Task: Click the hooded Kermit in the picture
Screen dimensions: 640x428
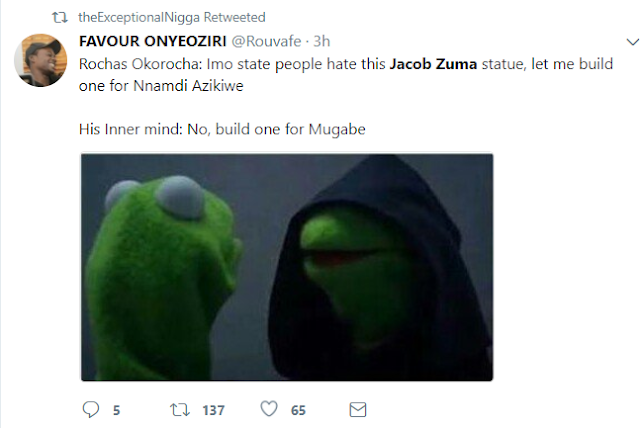Action: [x=380, y=267]
